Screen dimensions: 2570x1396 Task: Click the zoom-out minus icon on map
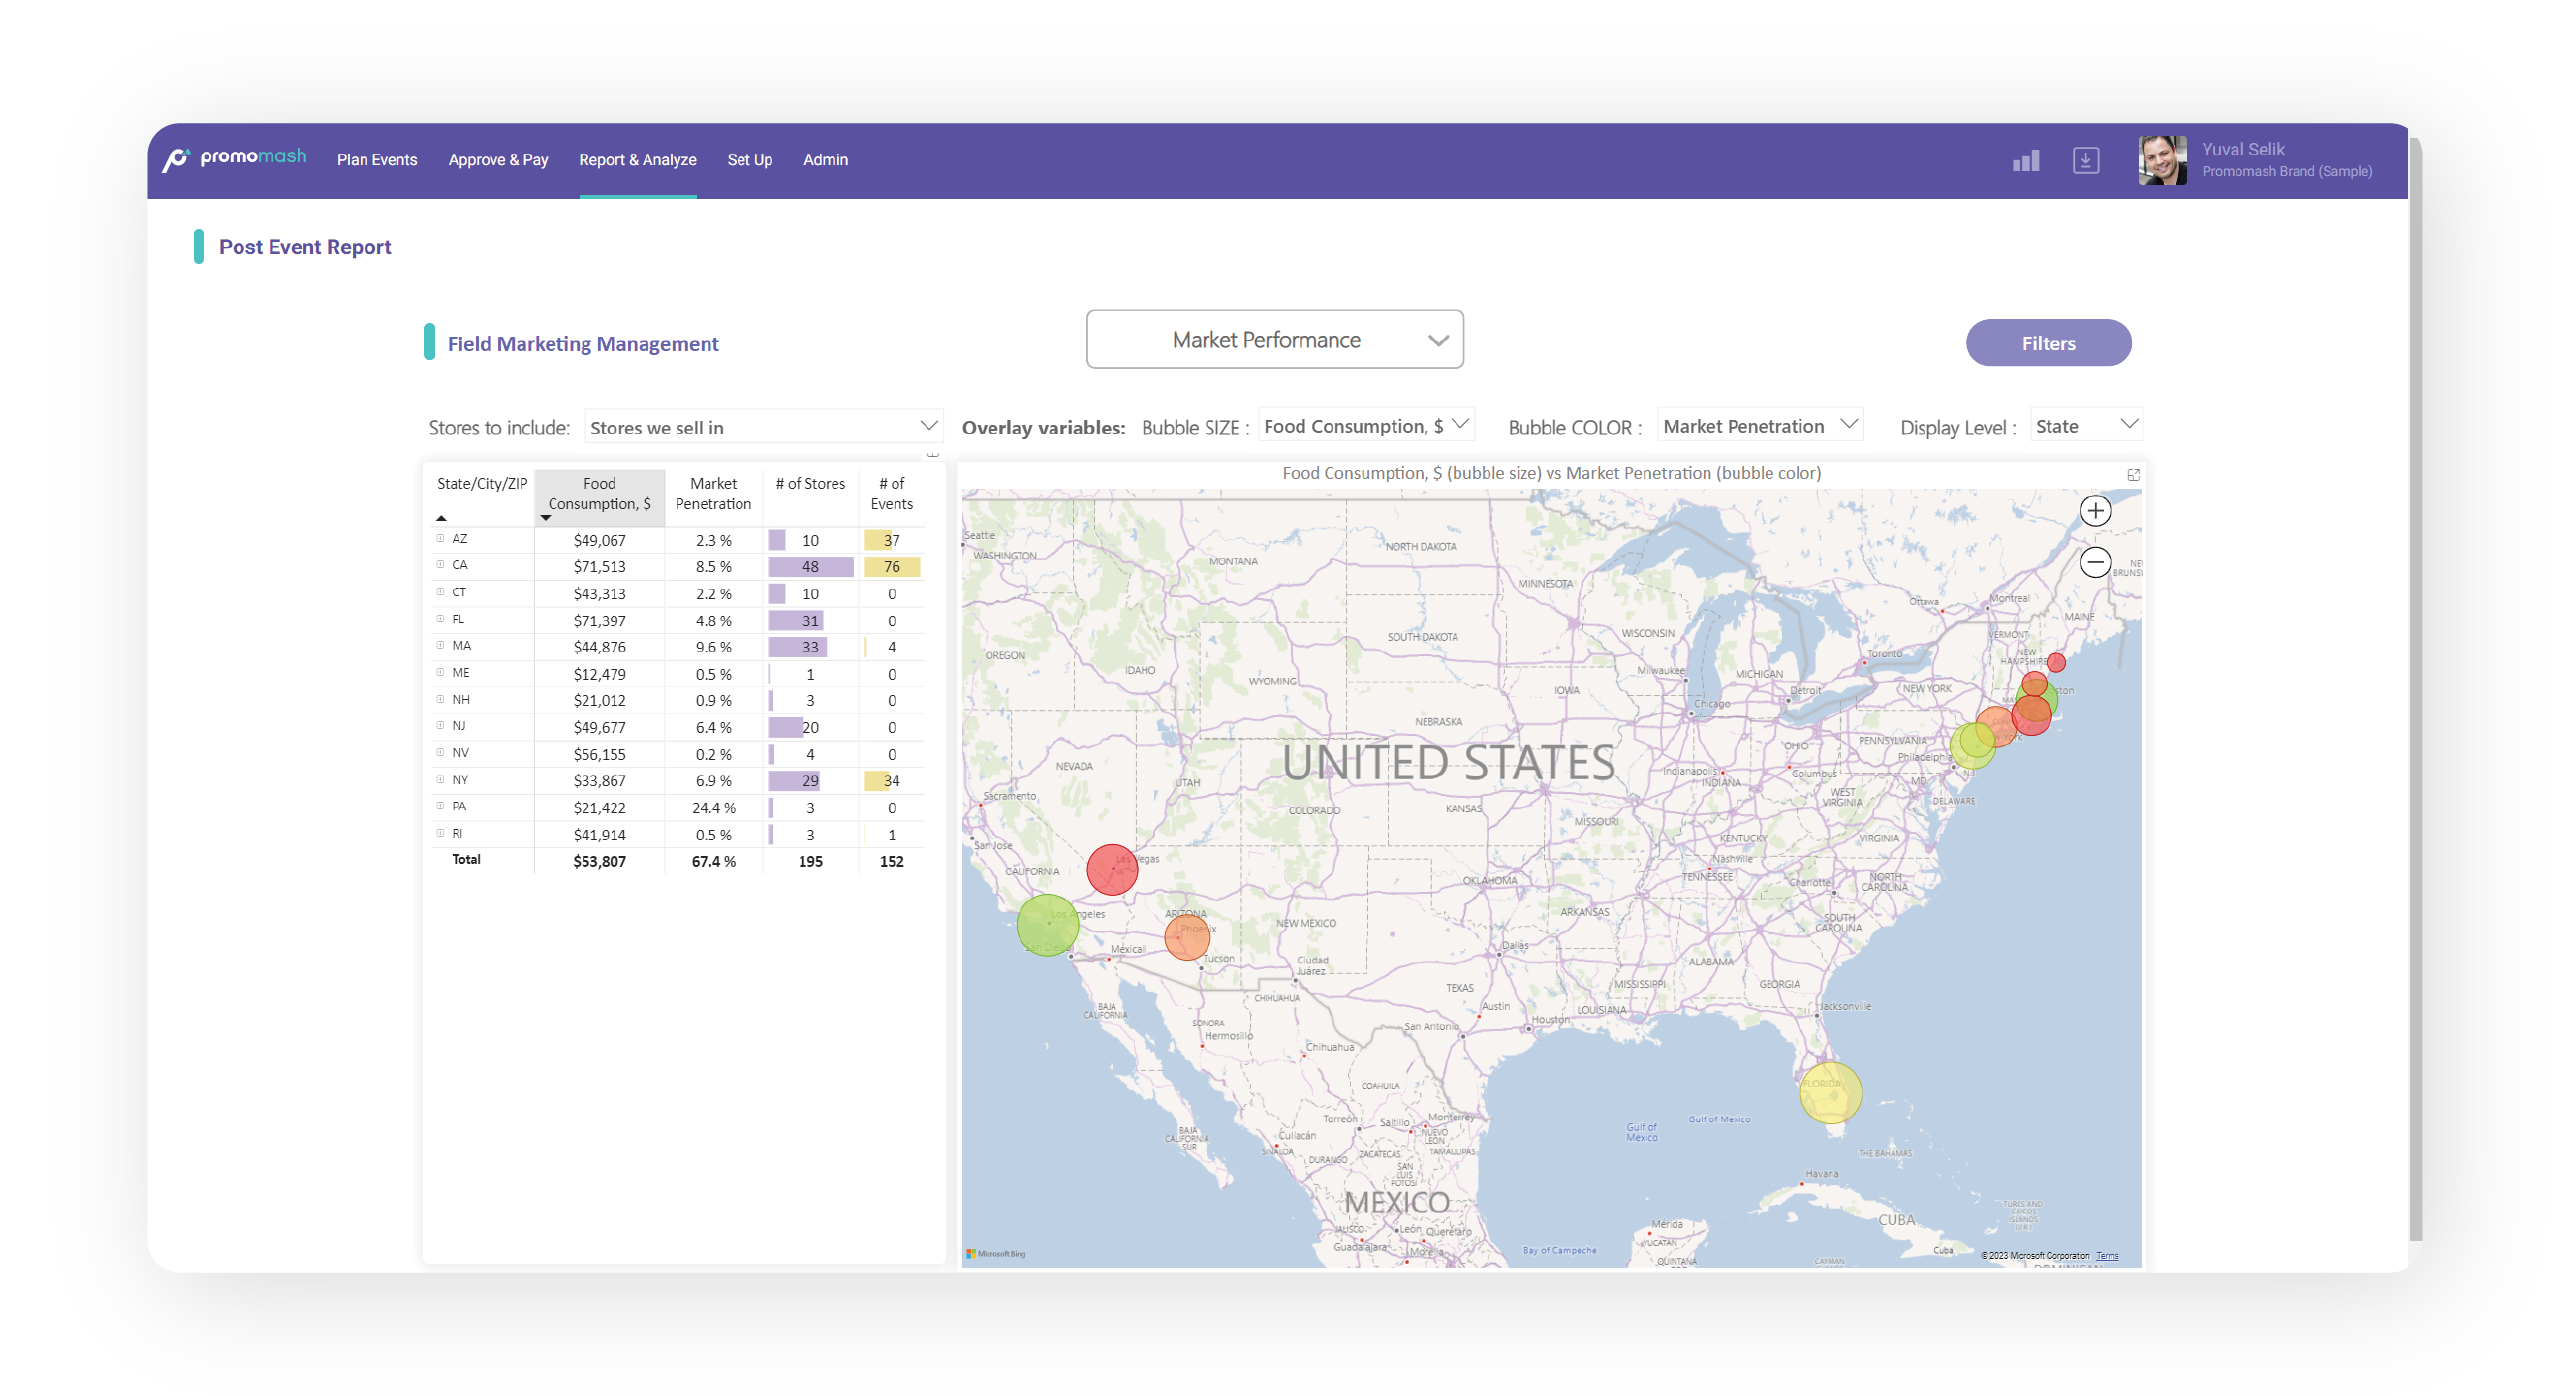pyautogui.click(x=2099, y=560)
